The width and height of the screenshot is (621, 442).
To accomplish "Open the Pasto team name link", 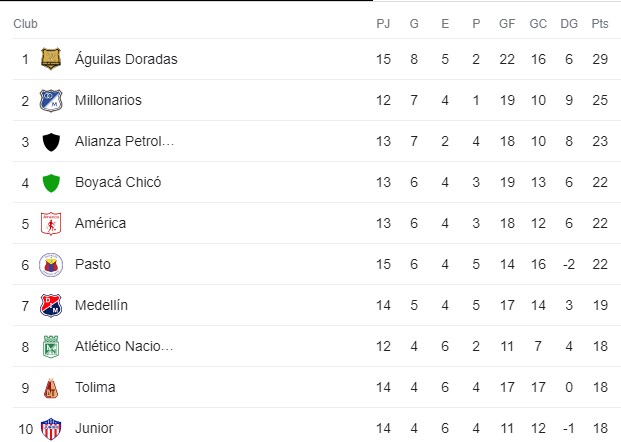I will pyautogui.click(x=93, y=264).
